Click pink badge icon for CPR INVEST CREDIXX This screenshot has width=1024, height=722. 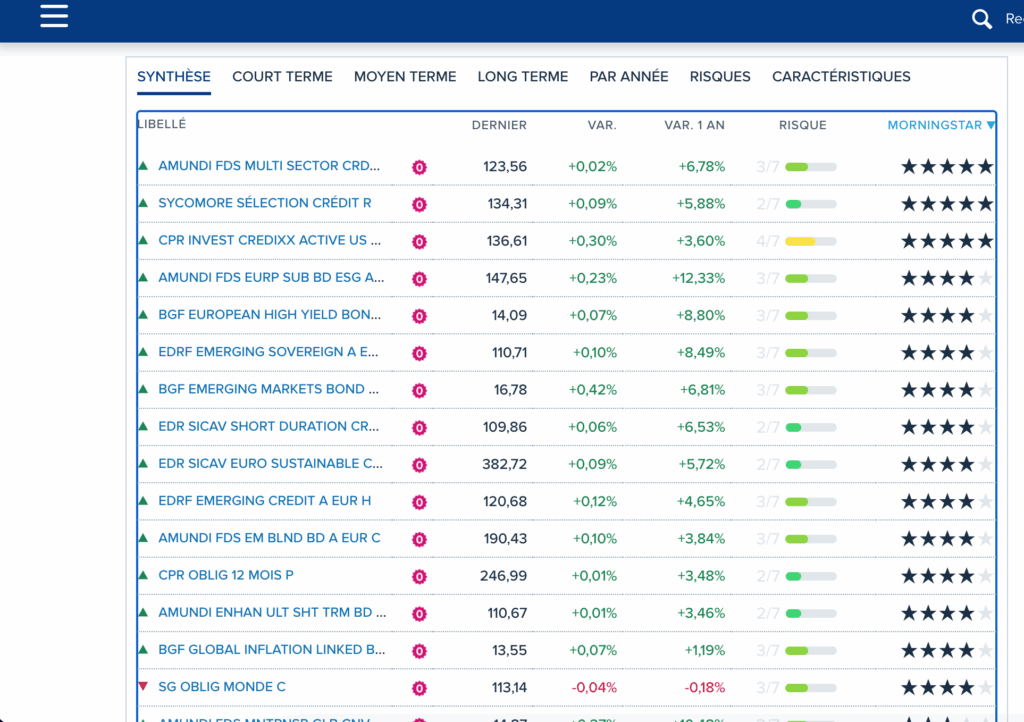point(419,242)
